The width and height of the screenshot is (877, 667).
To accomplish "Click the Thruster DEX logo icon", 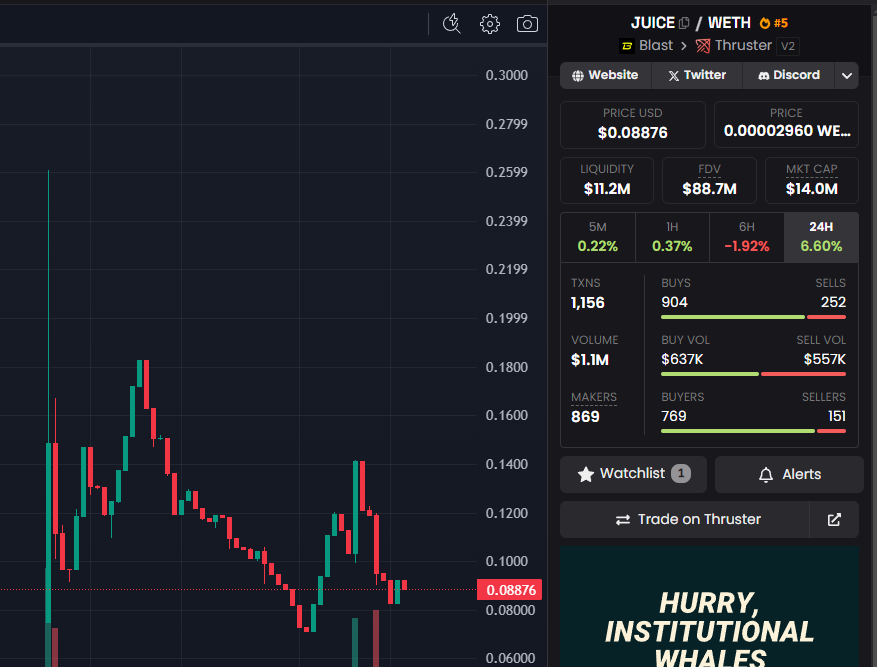I will click(703, 46).
